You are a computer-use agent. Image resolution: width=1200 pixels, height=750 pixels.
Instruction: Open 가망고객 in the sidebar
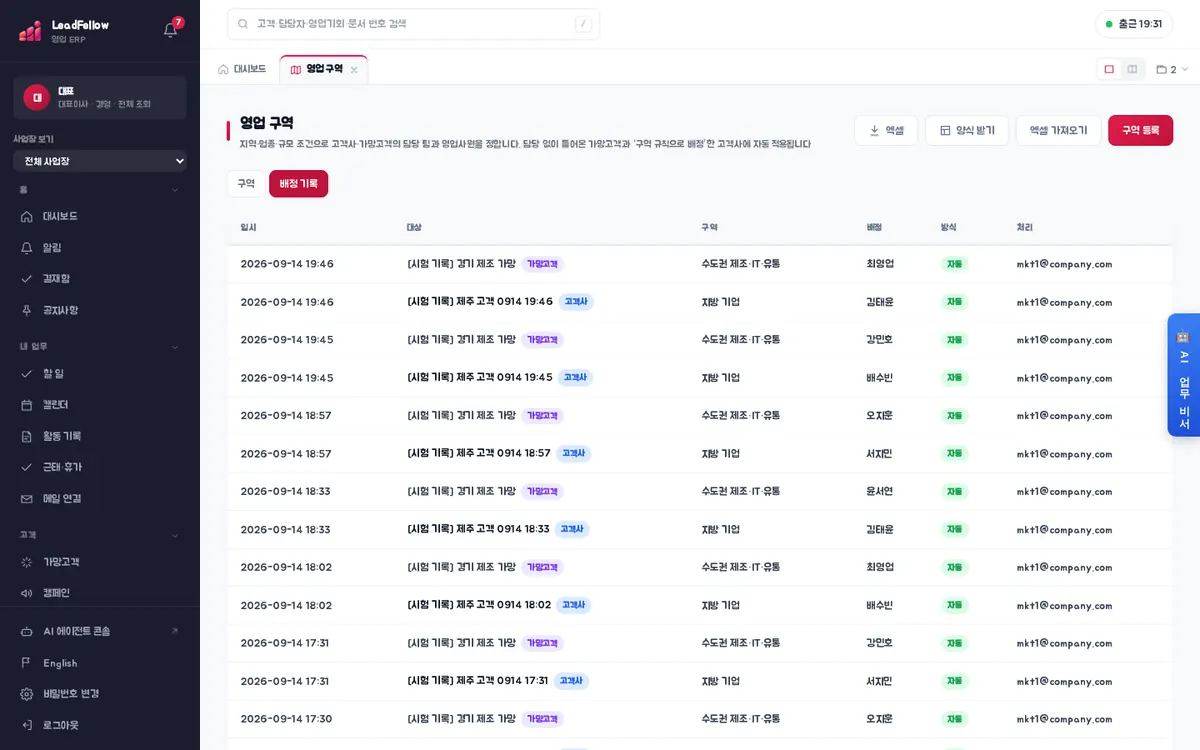tap(100, 562)
